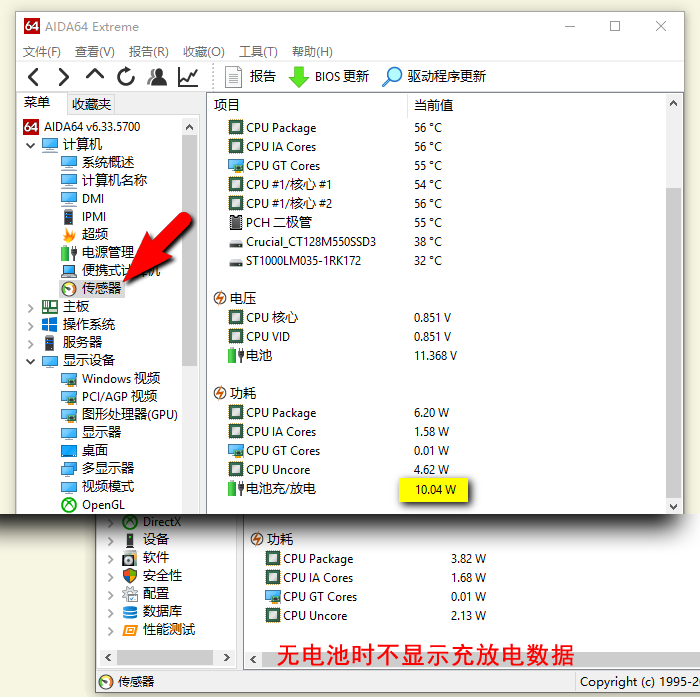Screen dimensions: 700x697
Task: Select the ST1000LM035-1RK172 row
Action: click(335, 261)
